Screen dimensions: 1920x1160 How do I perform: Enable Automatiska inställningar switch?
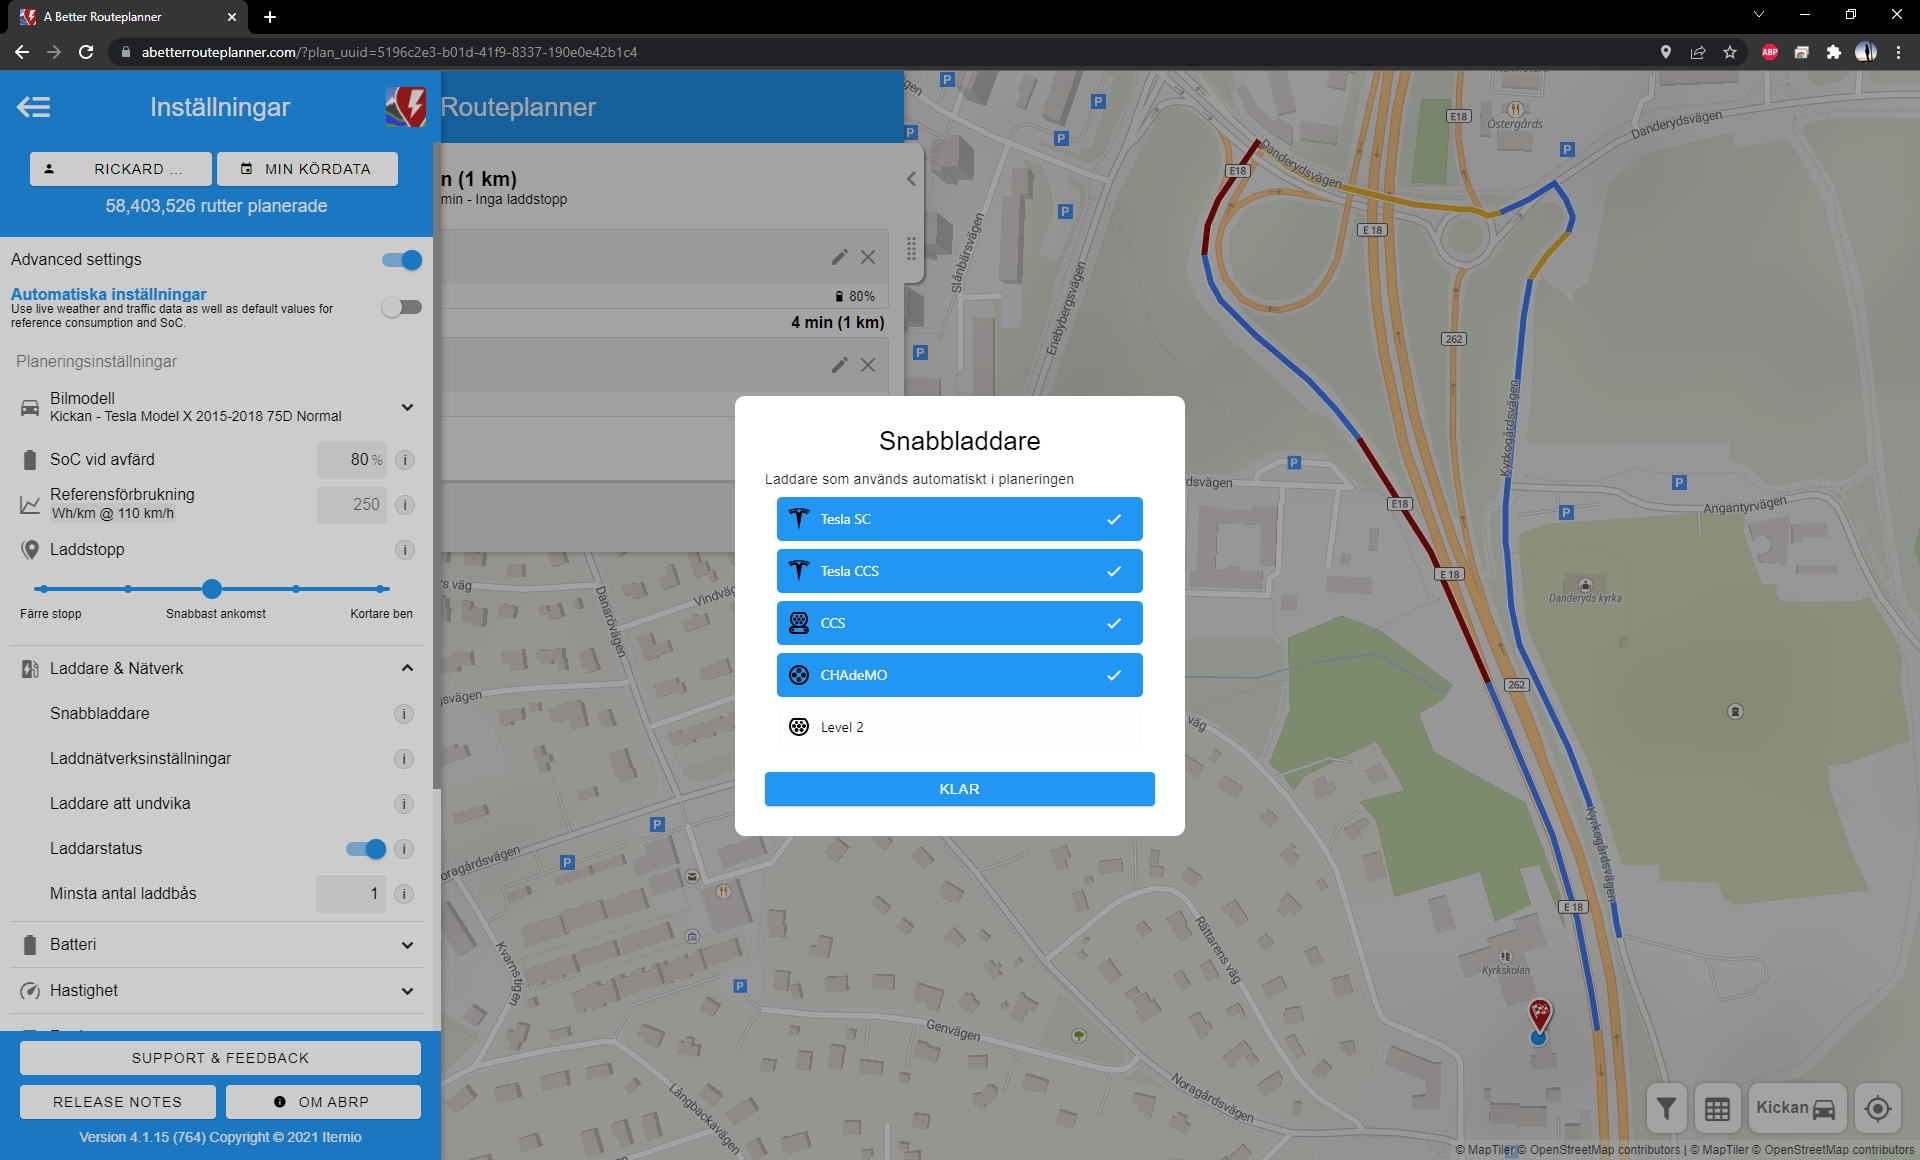402,307
